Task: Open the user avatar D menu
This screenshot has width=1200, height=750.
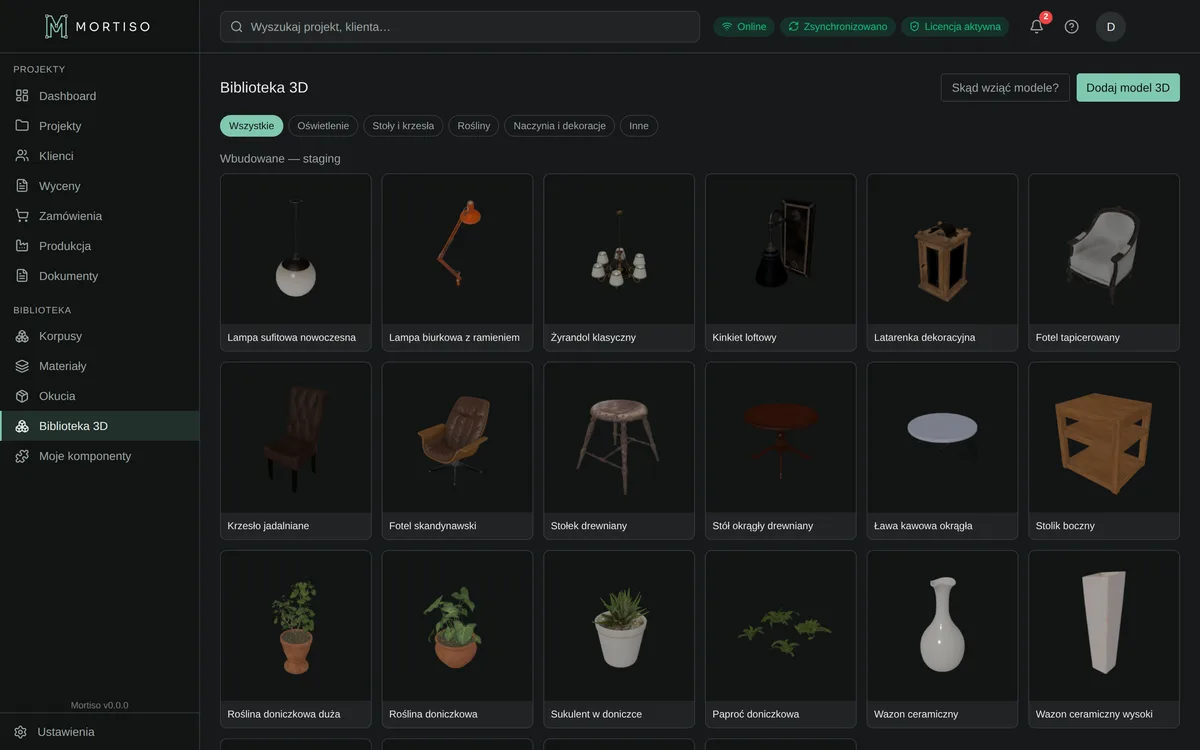Action: [1111, 27]
